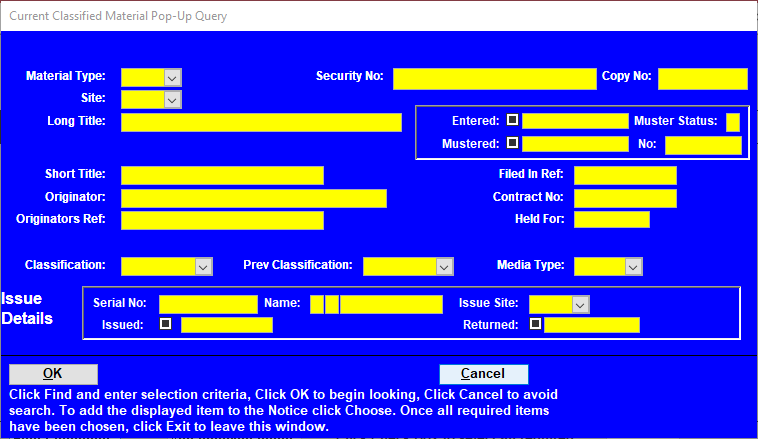The image size is (758, 439).
Task: Enable the Issued checkbox
Action: click(166, 324)
